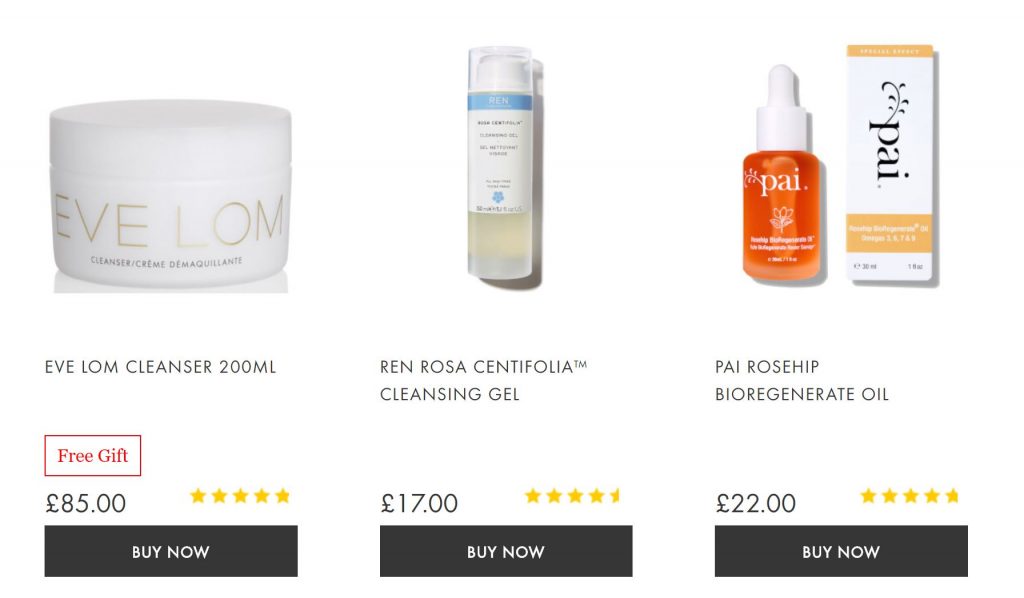Viewport: 1024px width, 598px height.
Task: Open the REN Rosa Centifolia Cleansing Gel title
Action: (484, 381)
